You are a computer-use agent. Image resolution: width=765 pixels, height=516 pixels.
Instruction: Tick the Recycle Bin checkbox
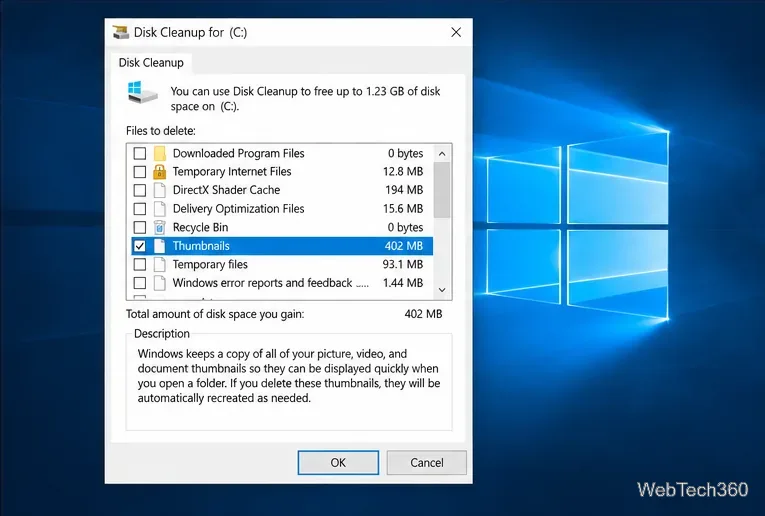pyautogui.click(x=140, y=227)
